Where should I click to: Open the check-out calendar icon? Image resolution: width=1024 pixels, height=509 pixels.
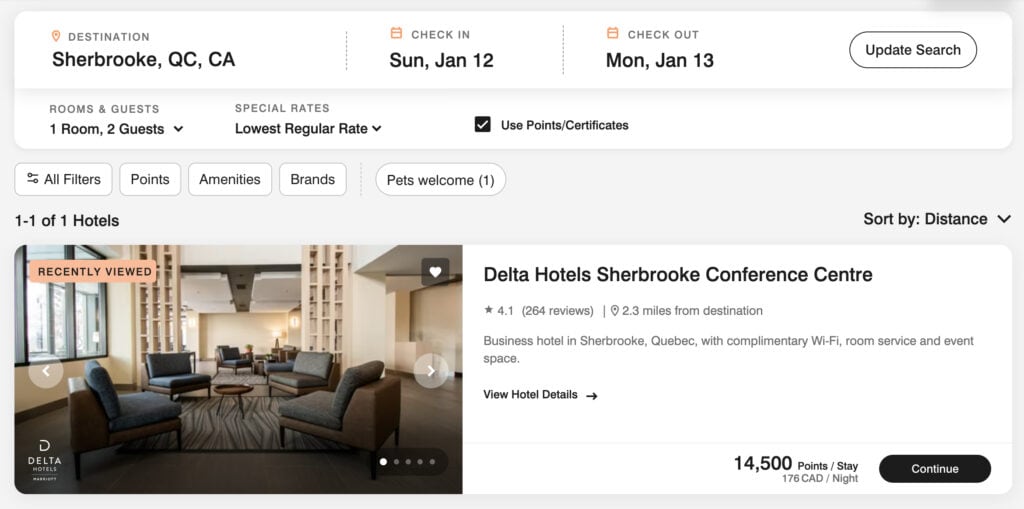point(613,34)
